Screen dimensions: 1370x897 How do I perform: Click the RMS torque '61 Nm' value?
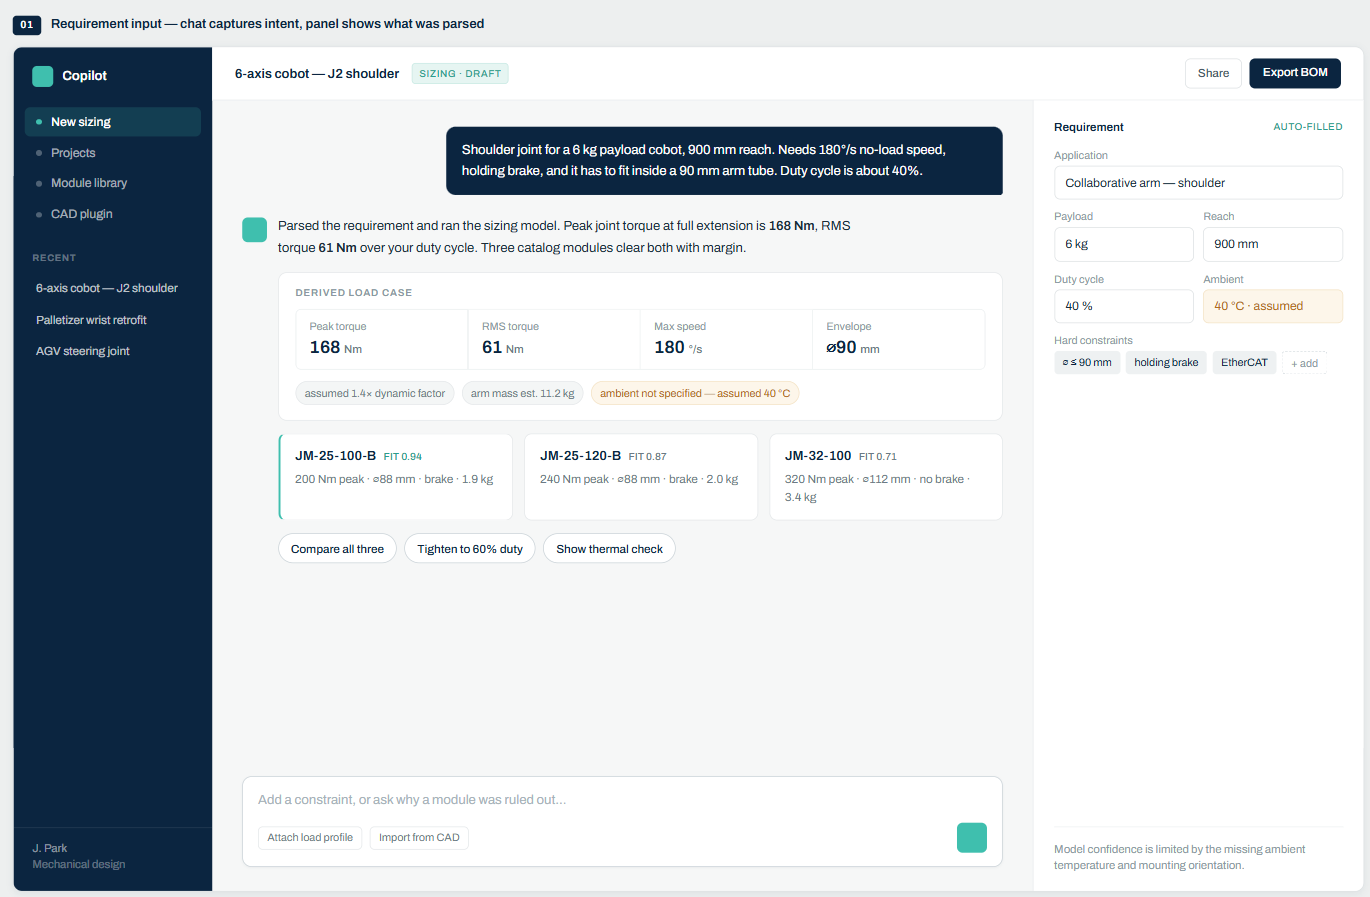coord(503,348)
